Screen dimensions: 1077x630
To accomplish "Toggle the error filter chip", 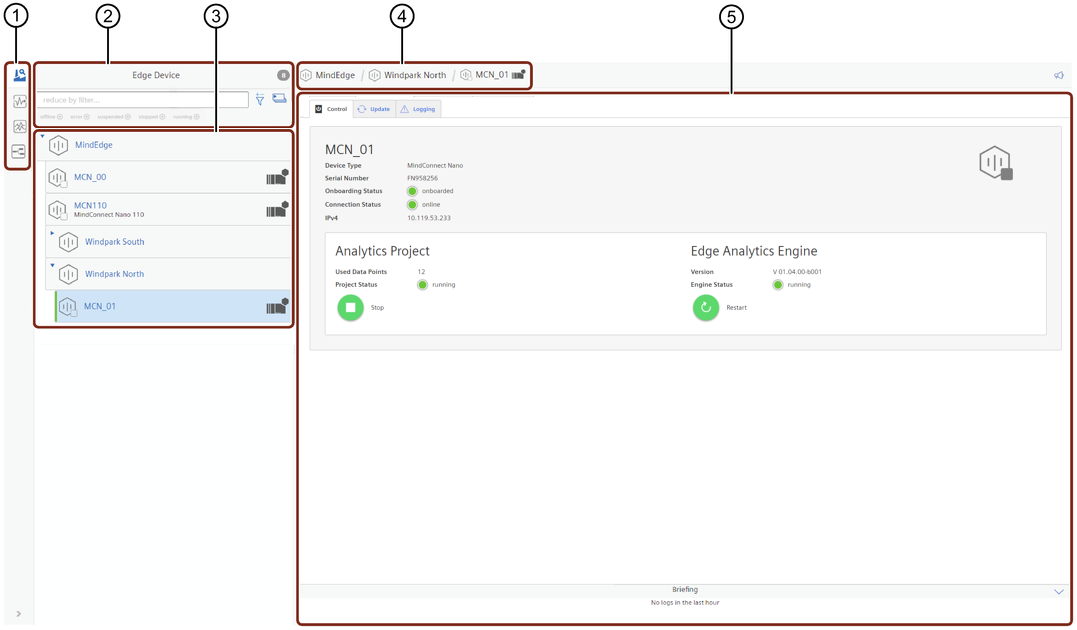I will [80, 117].
